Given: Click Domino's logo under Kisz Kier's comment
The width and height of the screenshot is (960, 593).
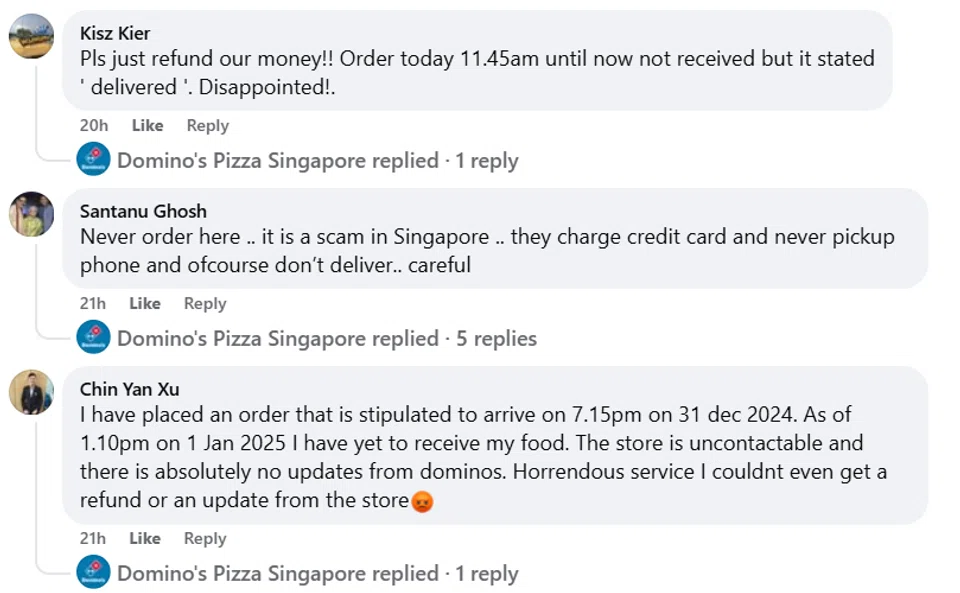Looking at the screenshot, I should point(94,160).
